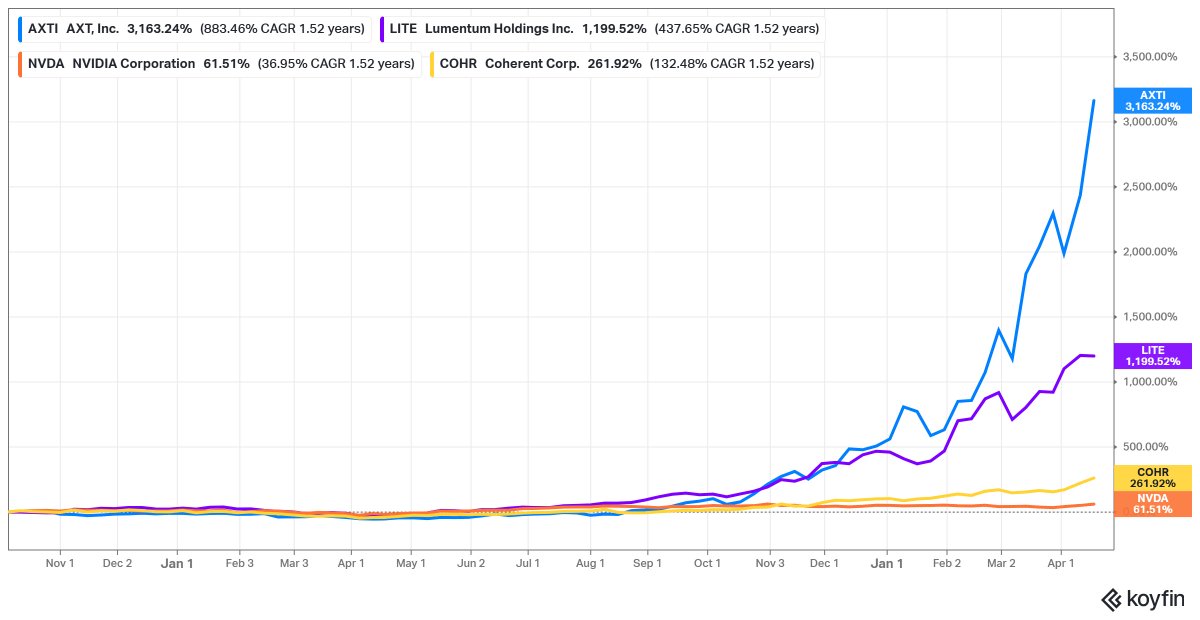Screen dimensions: 1200x620
Task: Click the Lumentum Holdings Inc. name
Action: 499,29
